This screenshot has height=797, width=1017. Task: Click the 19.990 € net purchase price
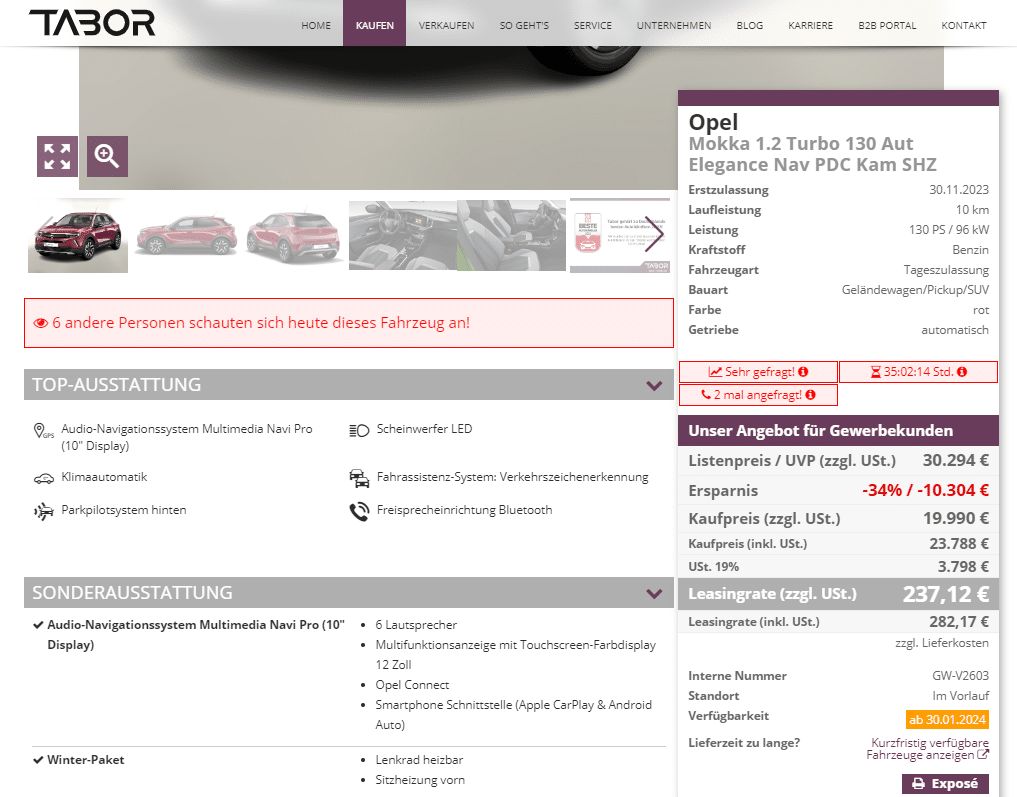pos(956,519)
